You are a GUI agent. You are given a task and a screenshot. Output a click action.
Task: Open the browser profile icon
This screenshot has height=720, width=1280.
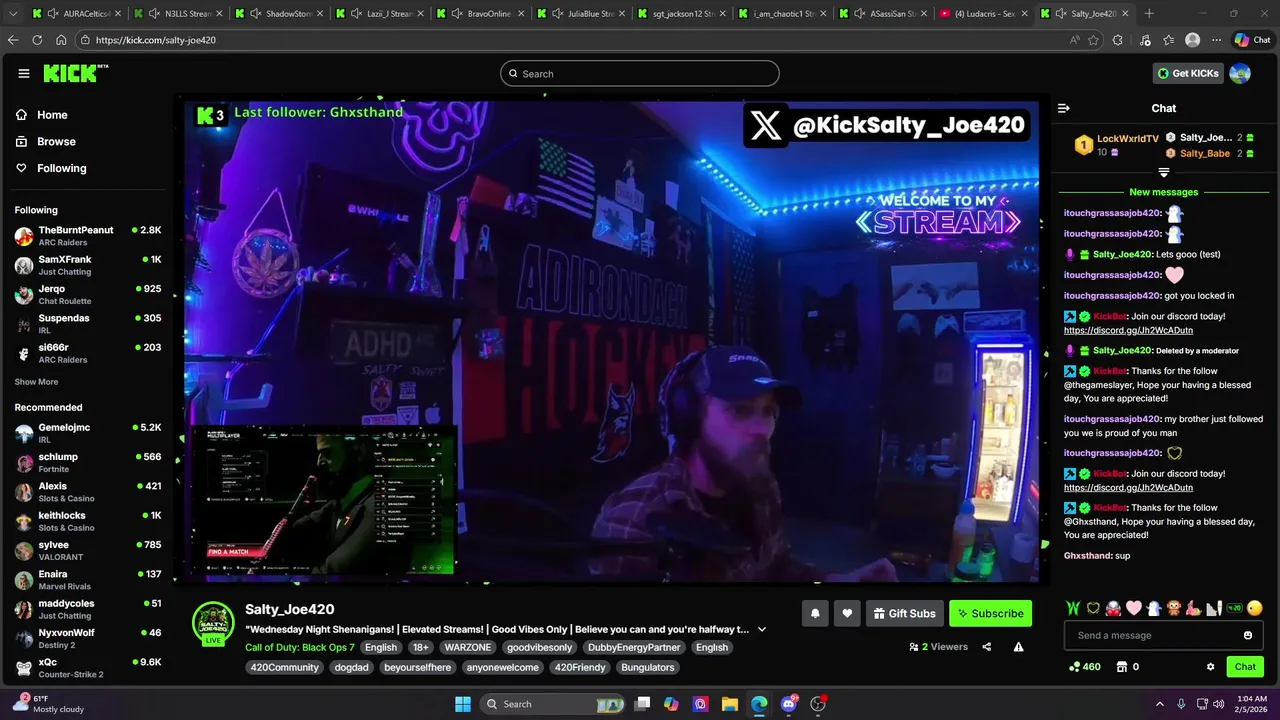pos(1192,40)
